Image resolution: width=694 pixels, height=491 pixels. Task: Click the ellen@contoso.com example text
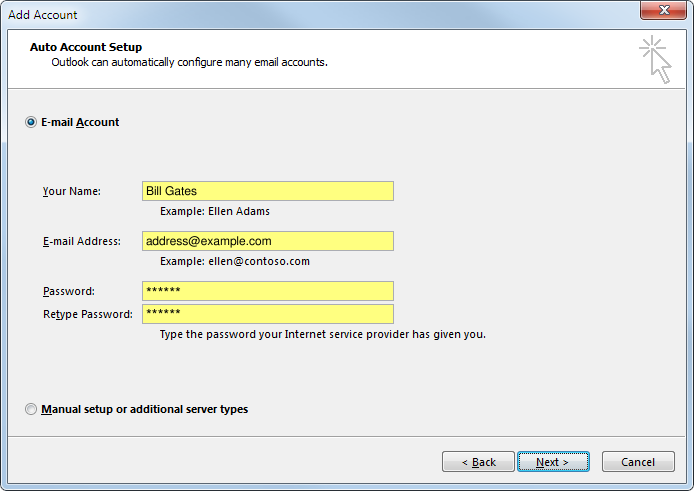pos(235,261)
